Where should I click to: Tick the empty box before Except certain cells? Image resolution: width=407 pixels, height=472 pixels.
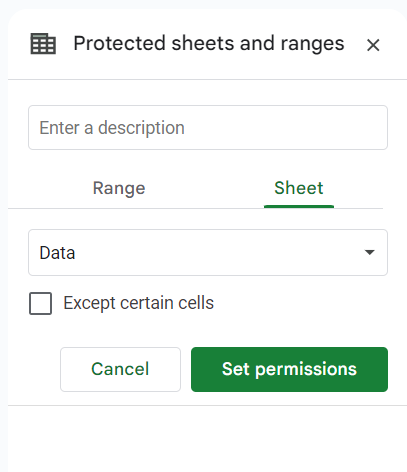(x=40, y=303)
